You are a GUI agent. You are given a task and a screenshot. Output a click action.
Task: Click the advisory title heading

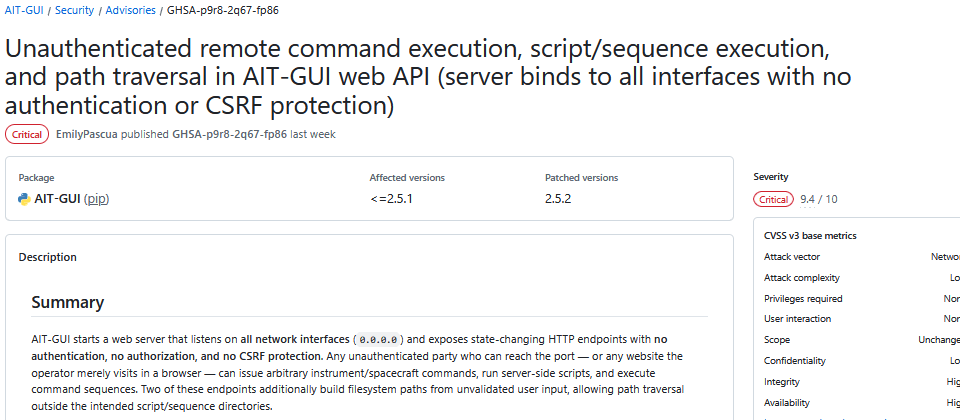pyautogui.click(x=428, y=77)
